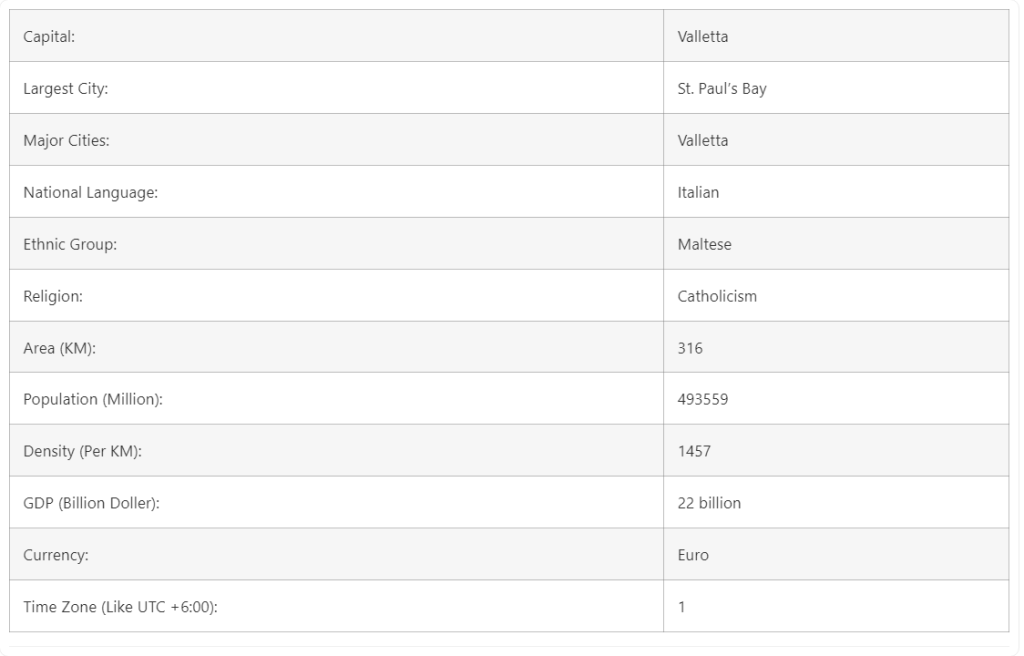This screenshot has height=656, width=1024.
Task: Select the population value 493559
Action: [703, 400]
